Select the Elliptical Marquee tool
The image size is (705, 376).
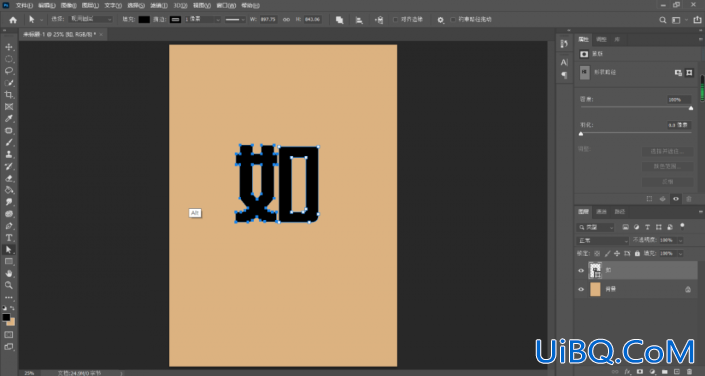coord(9,59)
